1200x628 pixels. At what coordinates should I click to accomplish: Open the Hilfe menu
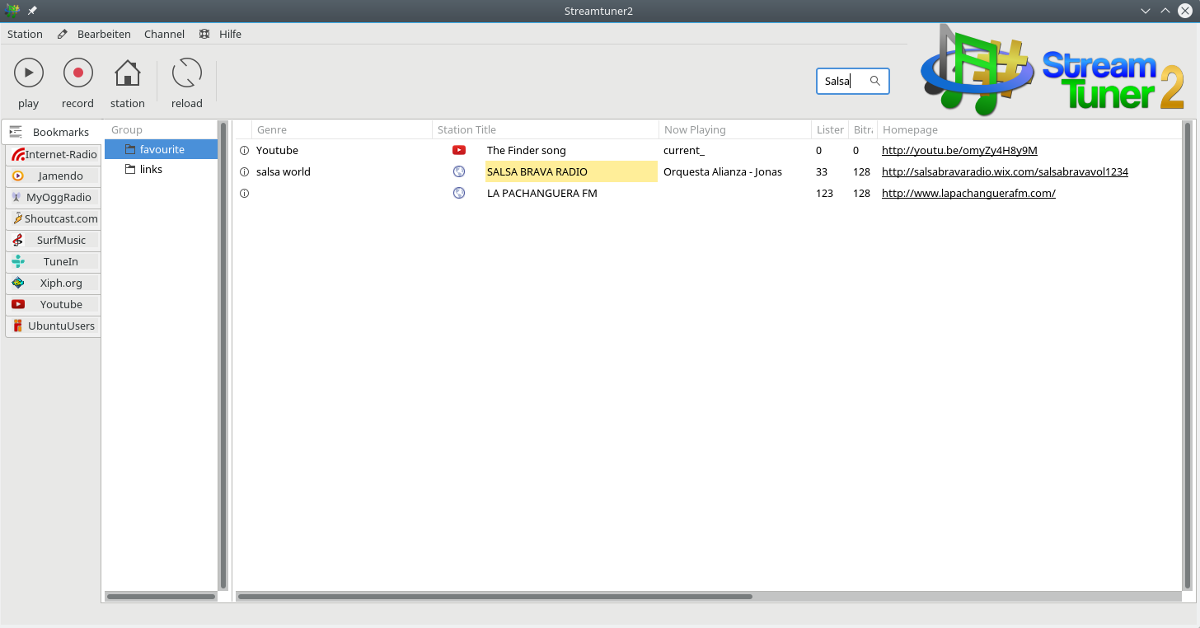coord(230,34)
